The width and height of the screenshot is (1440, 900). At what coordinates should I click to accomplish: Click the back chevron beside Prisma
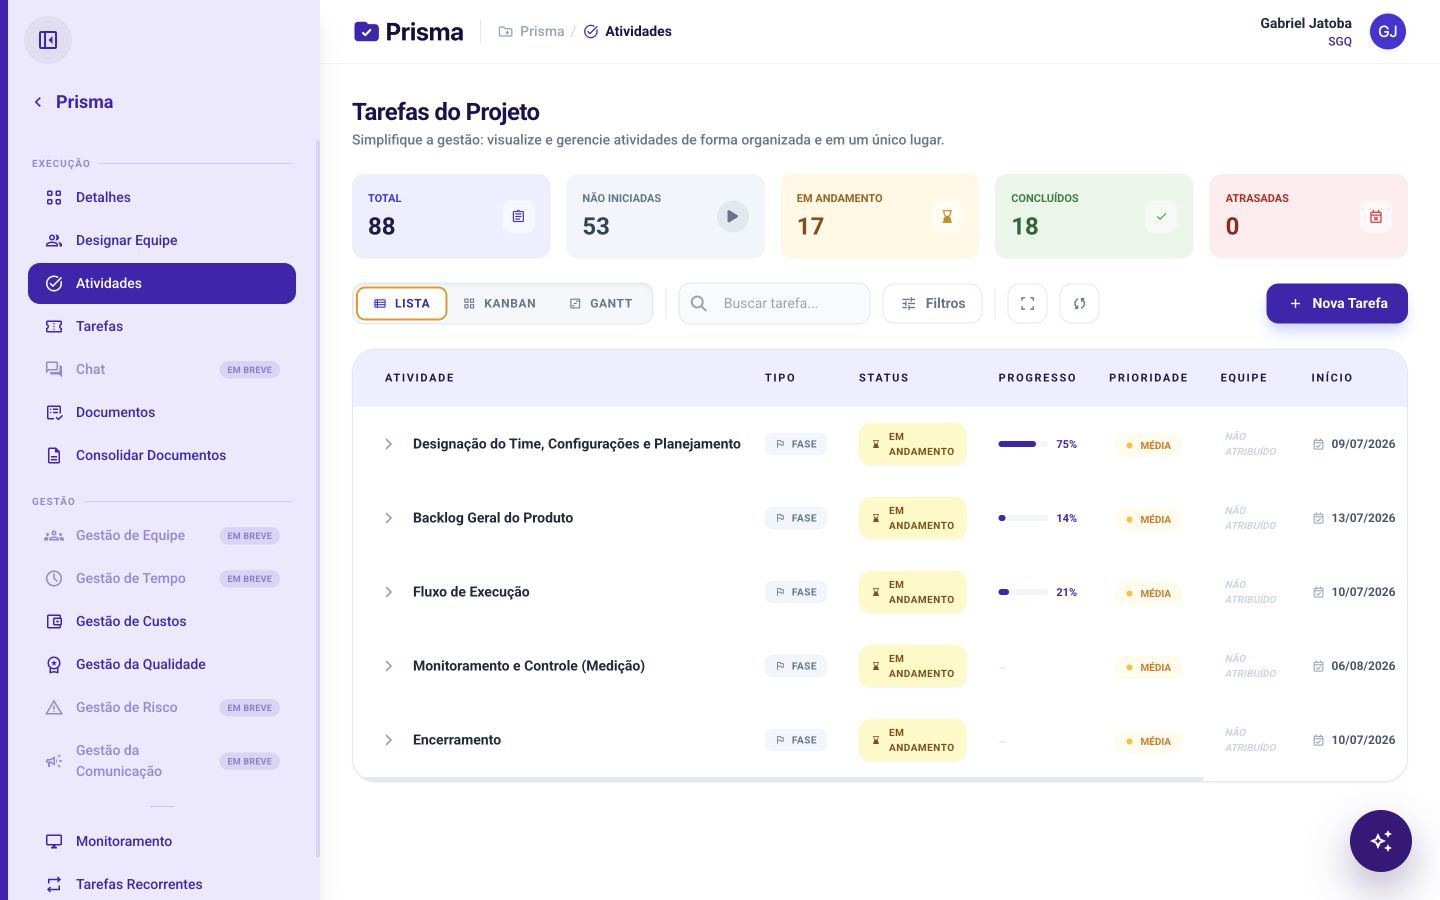38,102
